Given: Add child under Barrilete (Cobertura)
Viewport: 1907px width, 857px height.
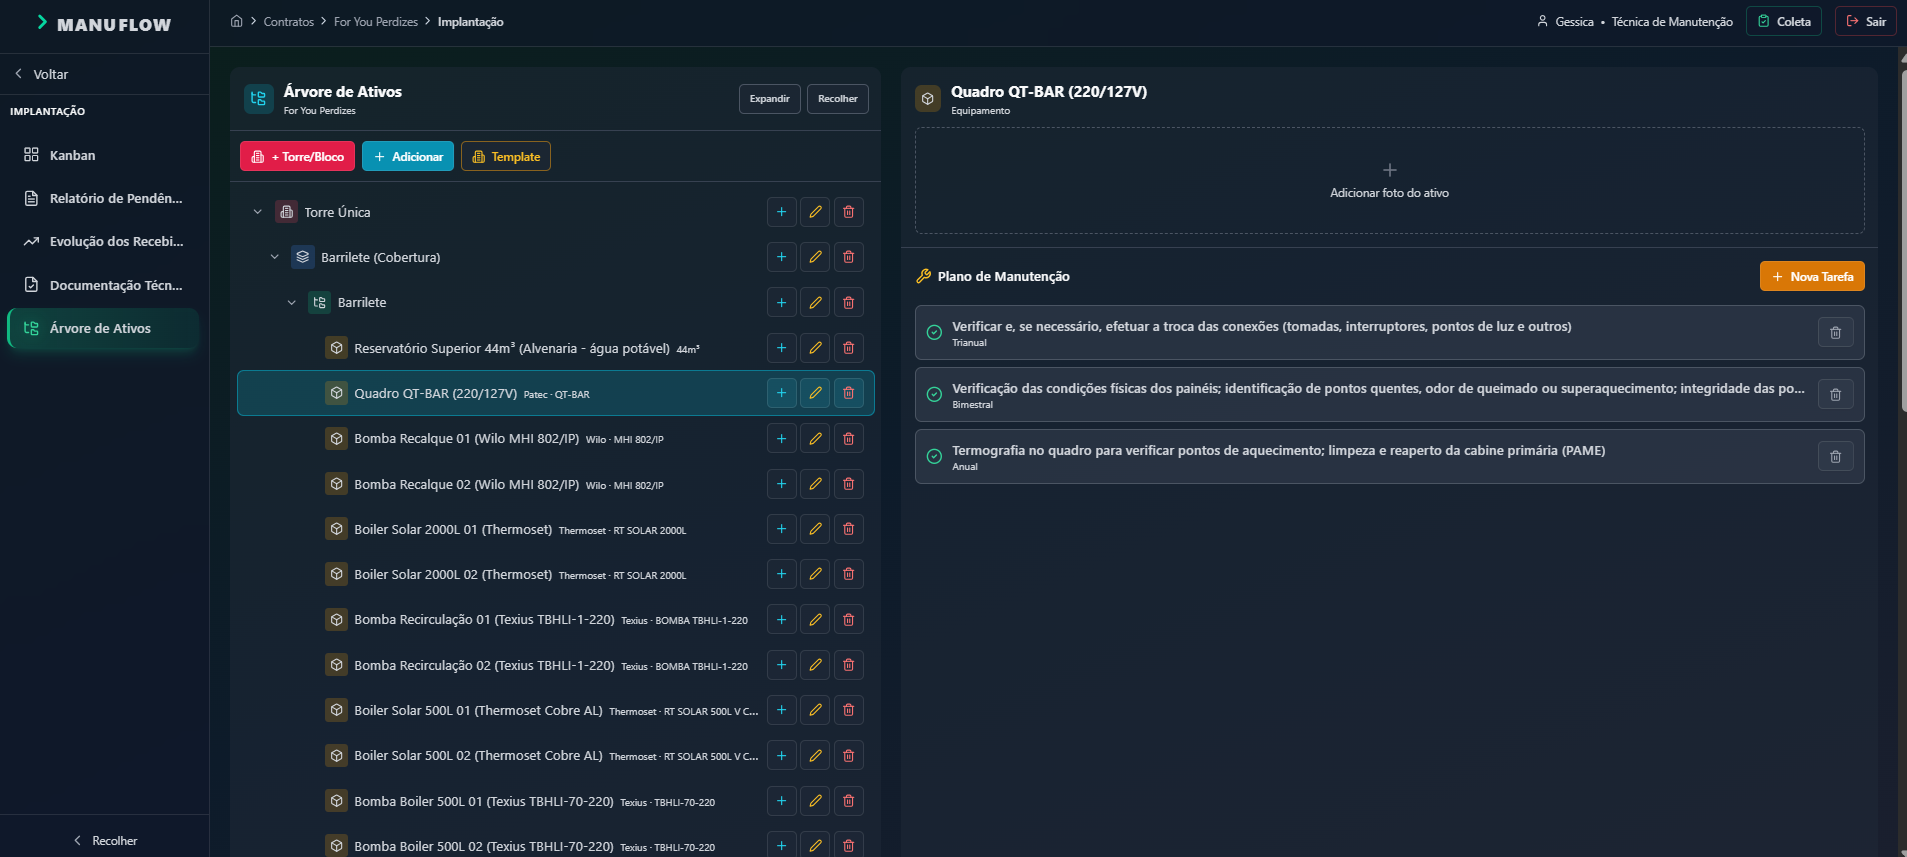Looking at the screenshot, I should click(x=781, y=257).
